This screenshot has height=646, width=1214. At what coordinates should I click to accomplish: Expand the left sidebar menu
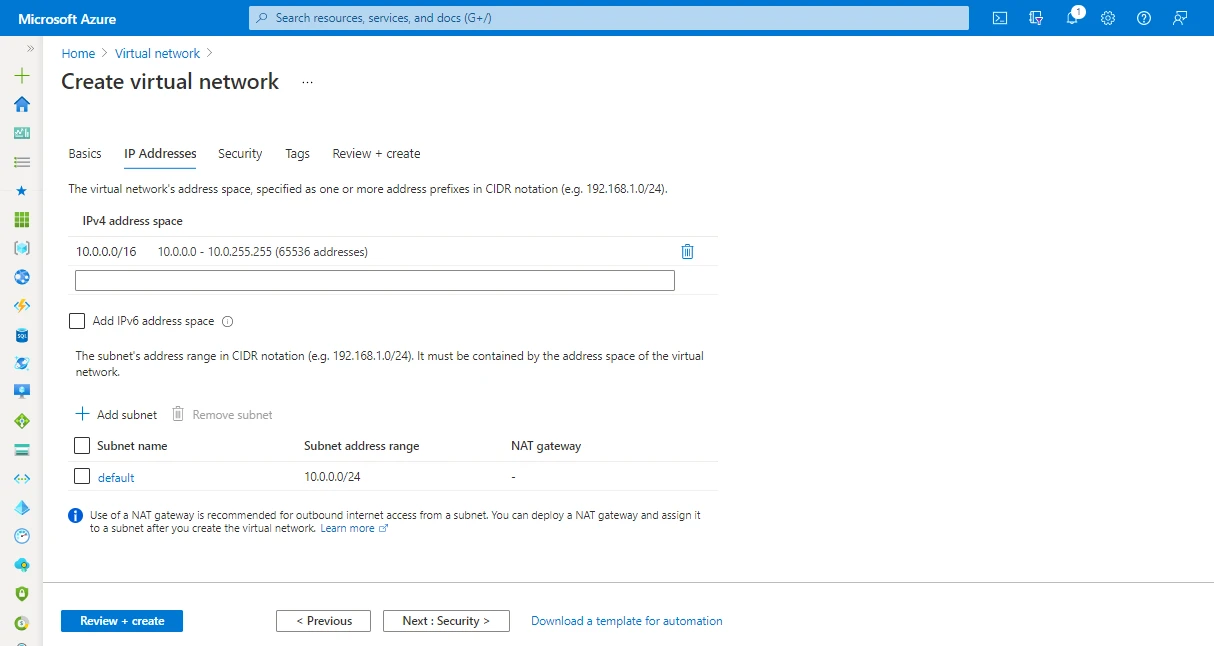pos(30,48)
